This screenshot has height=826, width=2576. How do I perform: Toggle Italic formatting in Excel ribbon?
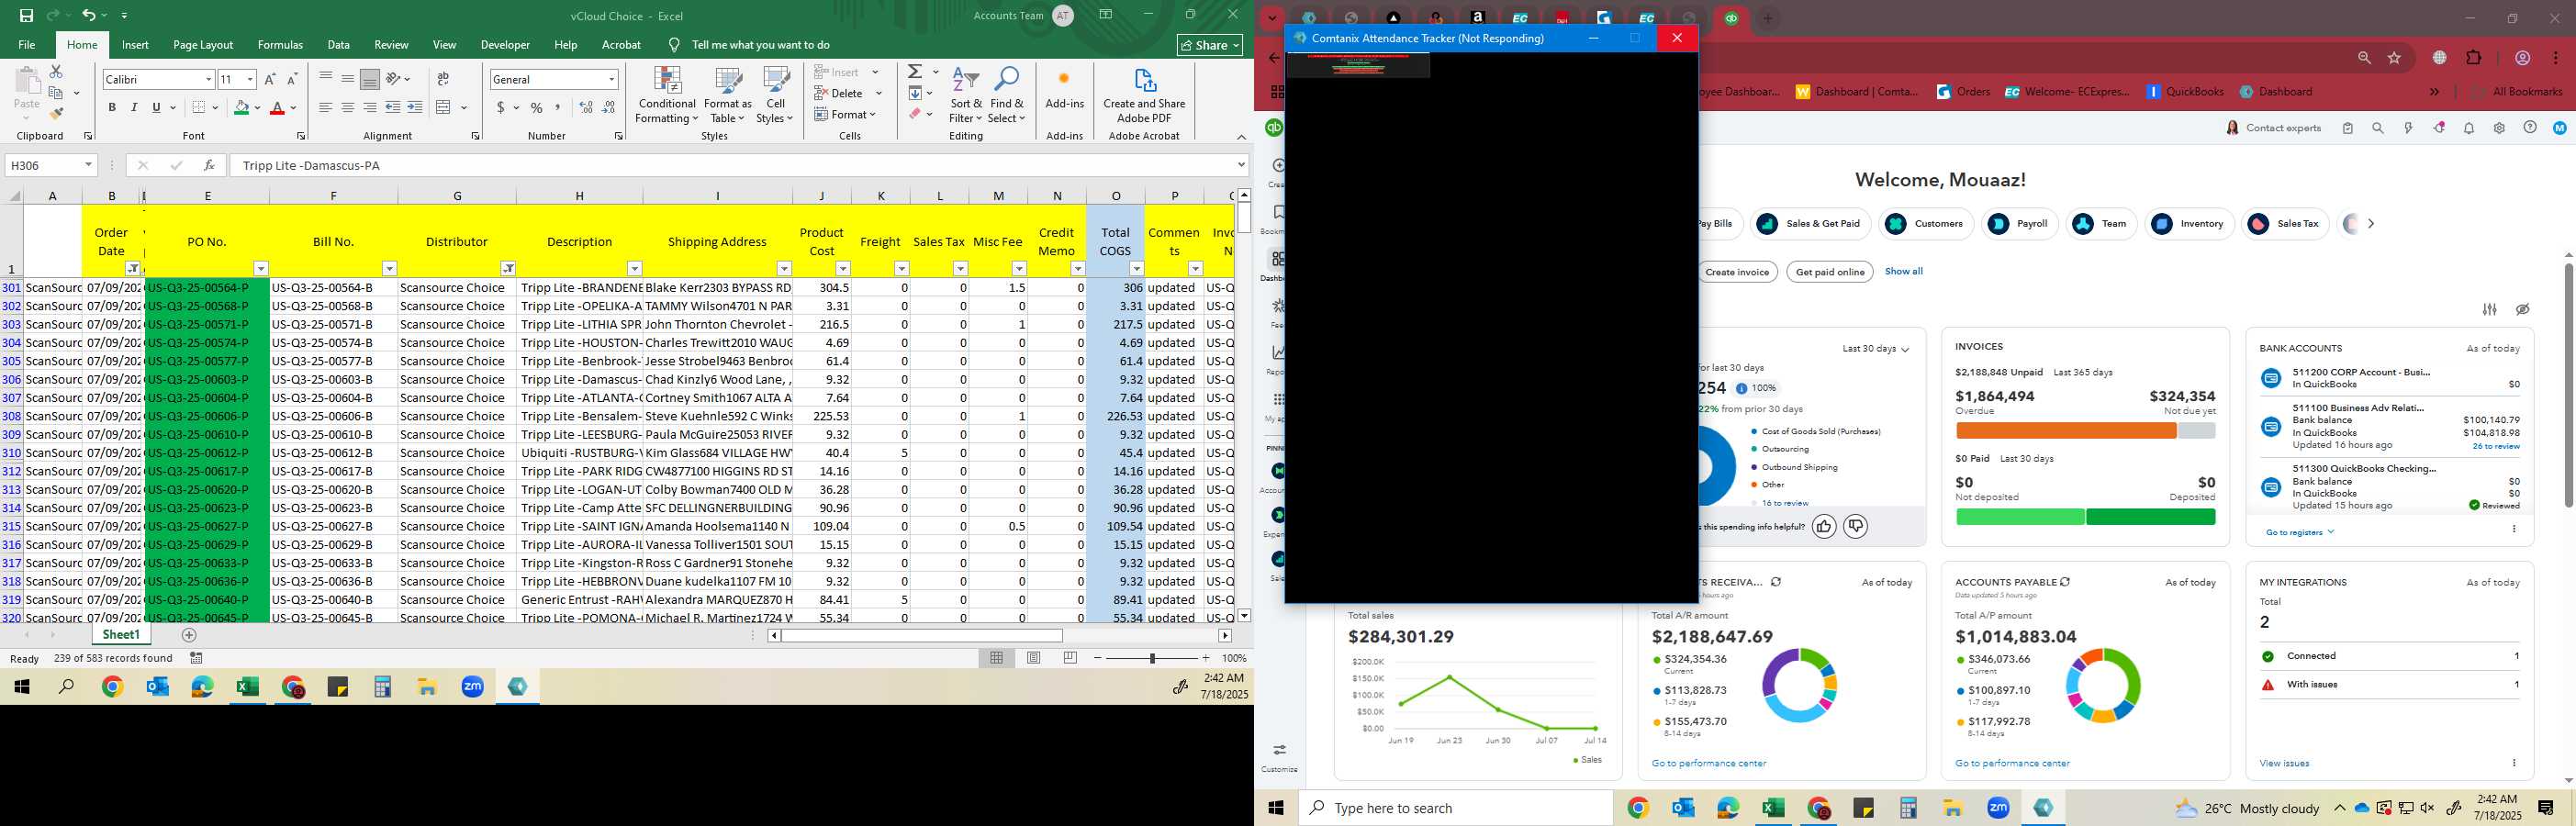click(x=134, y=107)
